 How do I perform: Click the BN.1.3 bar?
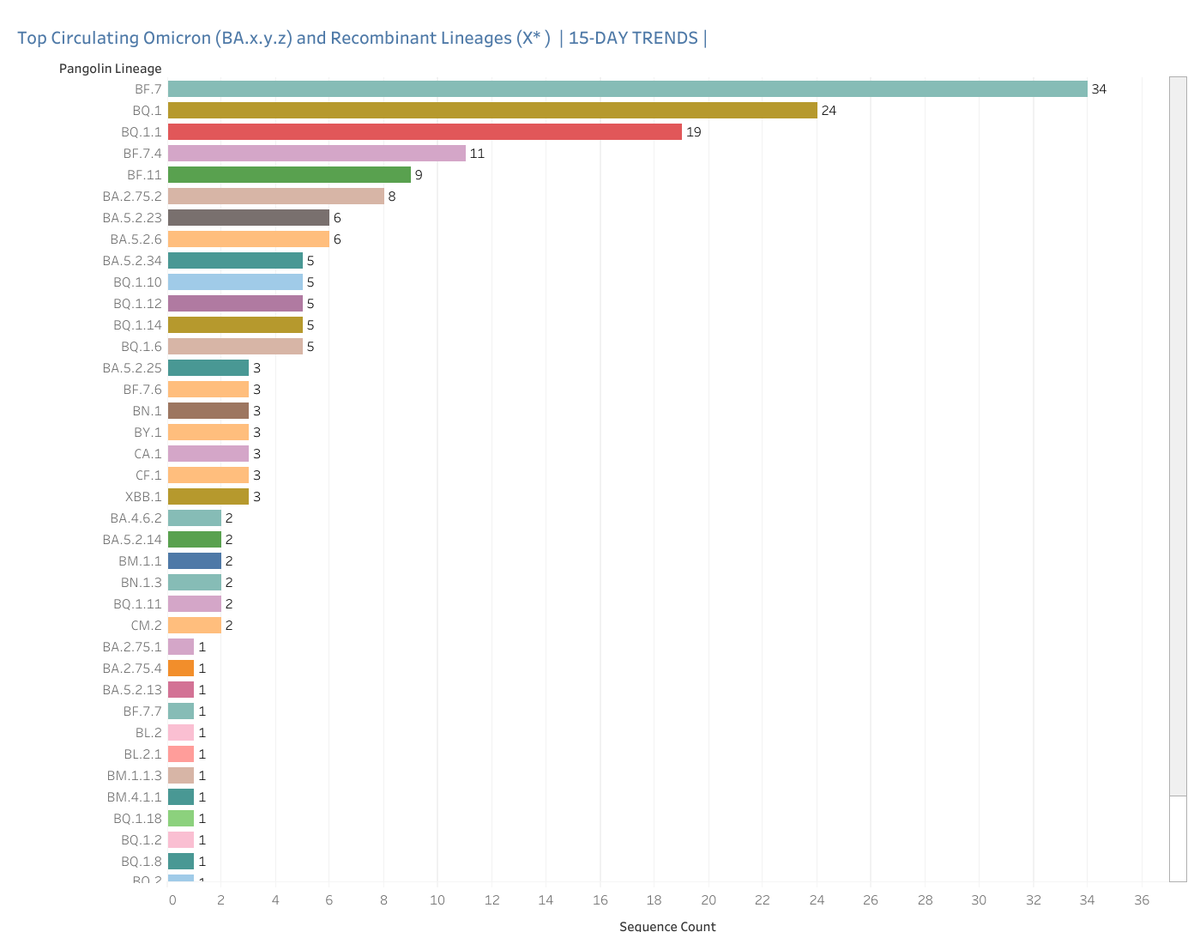tap(195, 583)
